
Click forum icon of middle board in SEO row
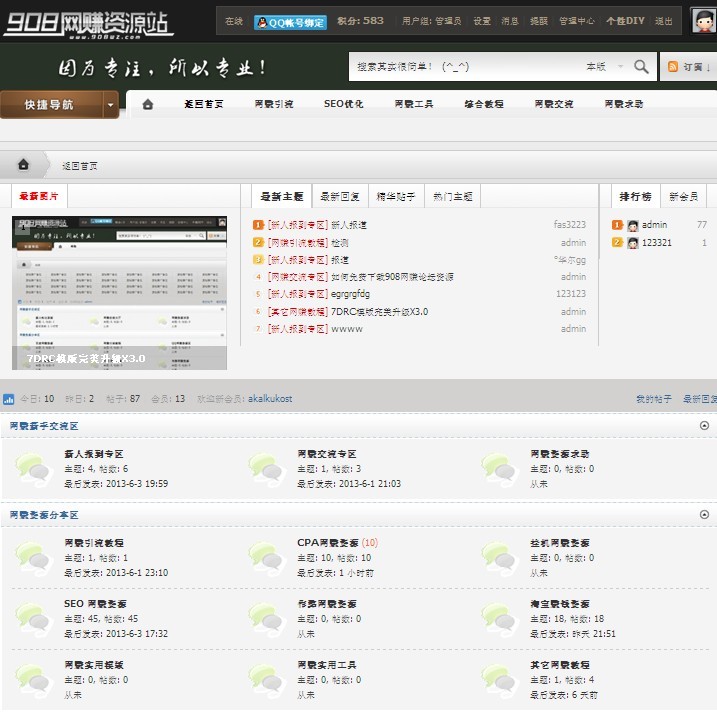(266, 619)
